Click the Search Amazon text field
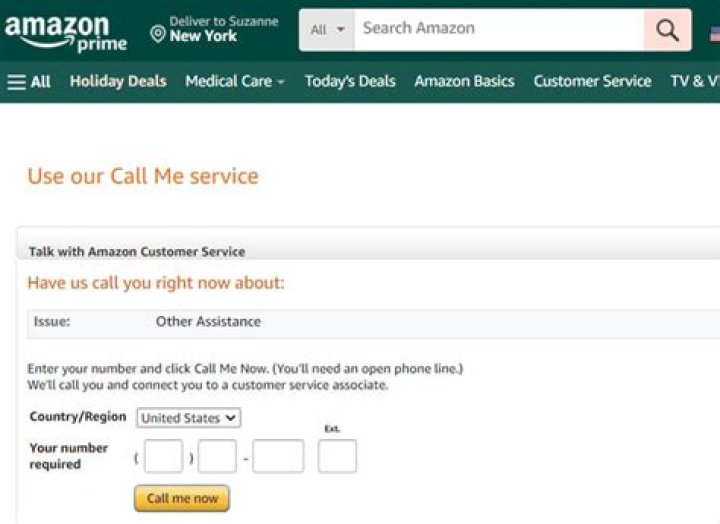This screenshot has height=524, width=720. (498, 29)
